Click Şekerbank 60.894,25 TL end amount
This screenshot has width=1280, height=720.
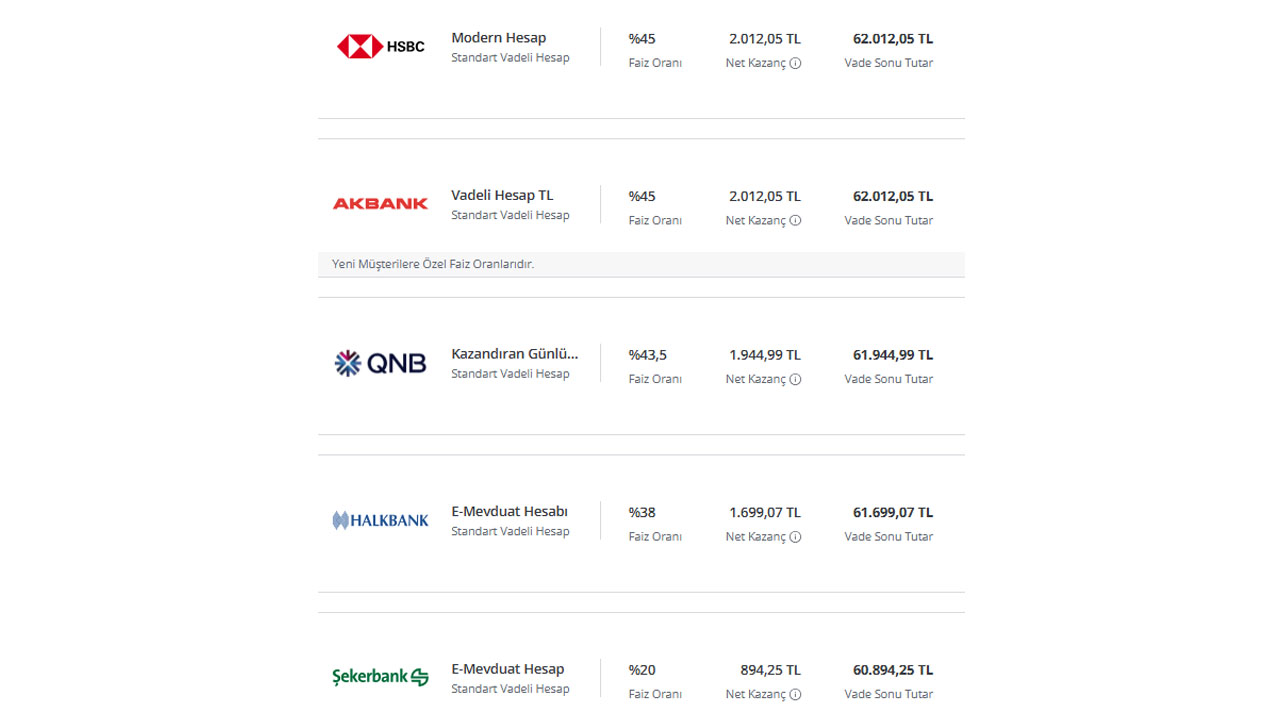[892, 670]
